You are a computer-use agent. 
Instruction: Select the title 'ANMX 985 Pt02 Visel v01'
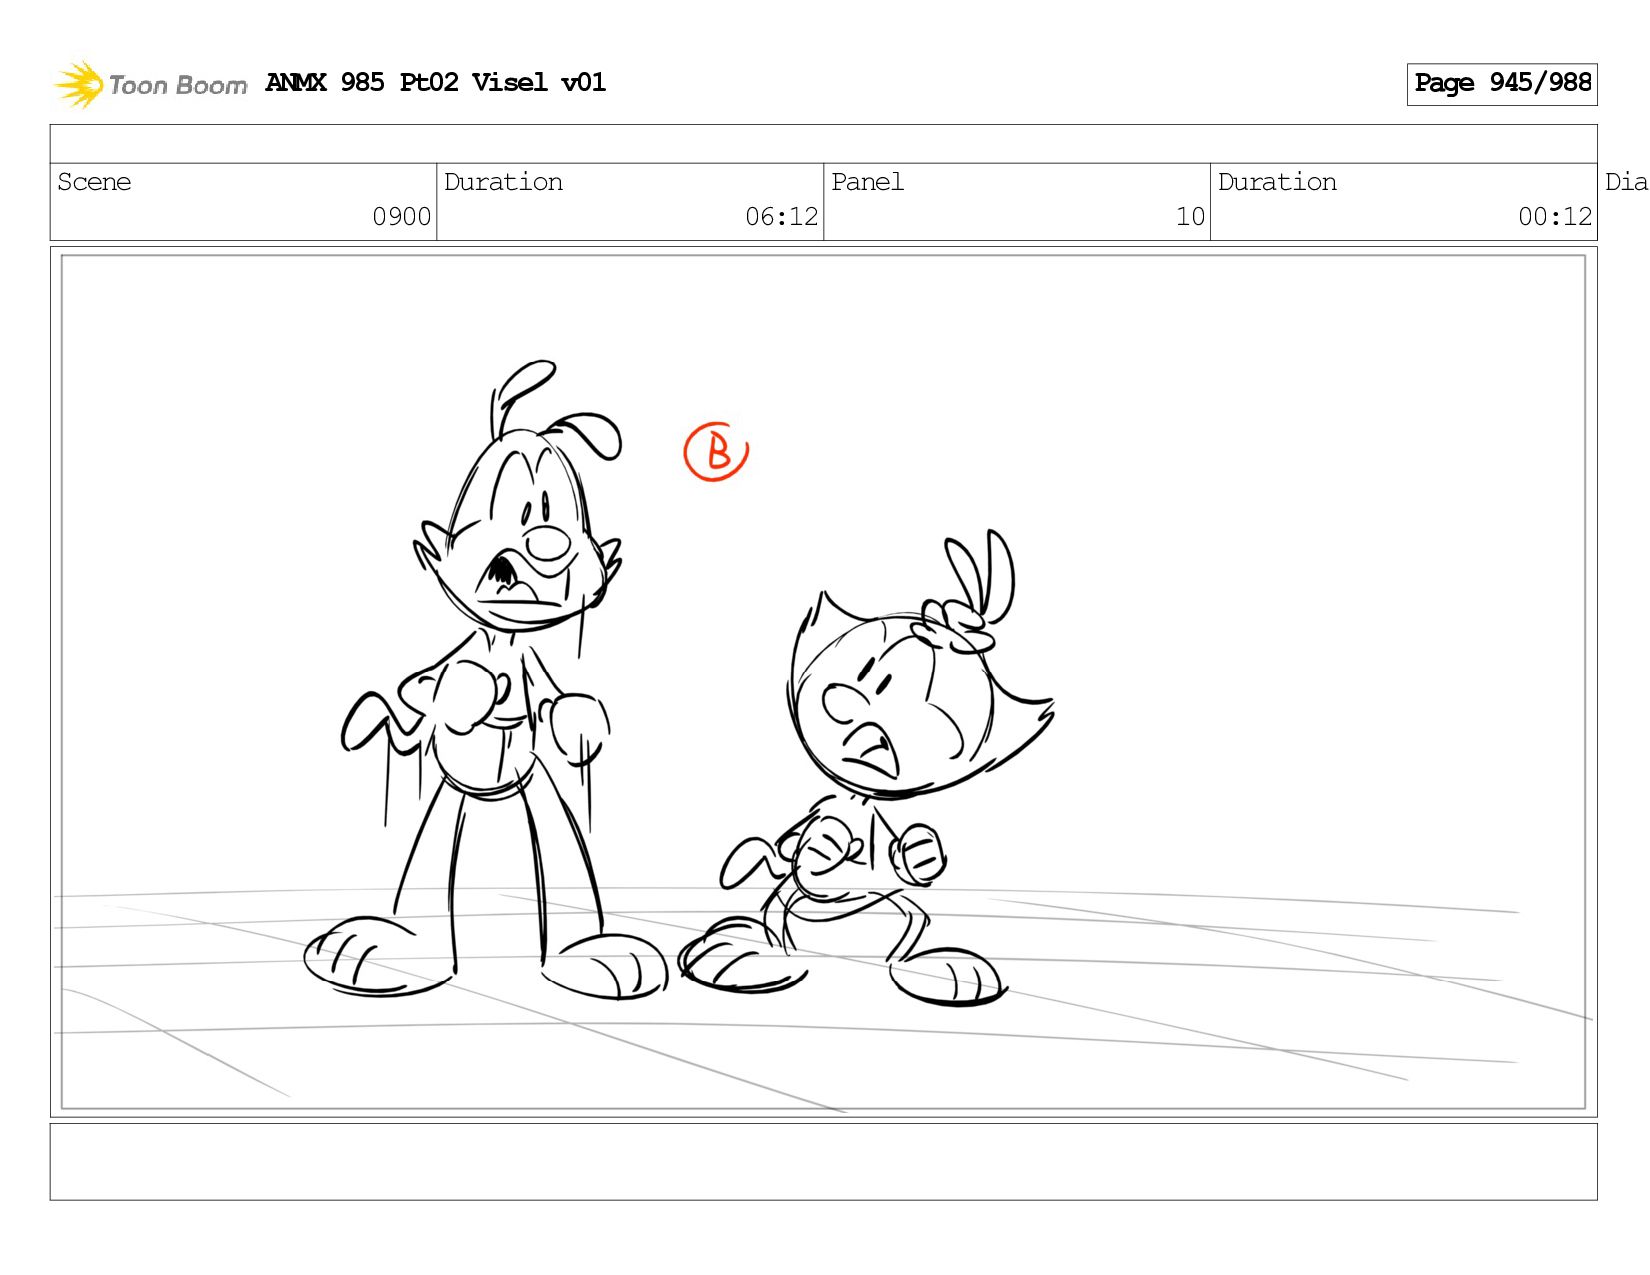(x=436, y=82)
